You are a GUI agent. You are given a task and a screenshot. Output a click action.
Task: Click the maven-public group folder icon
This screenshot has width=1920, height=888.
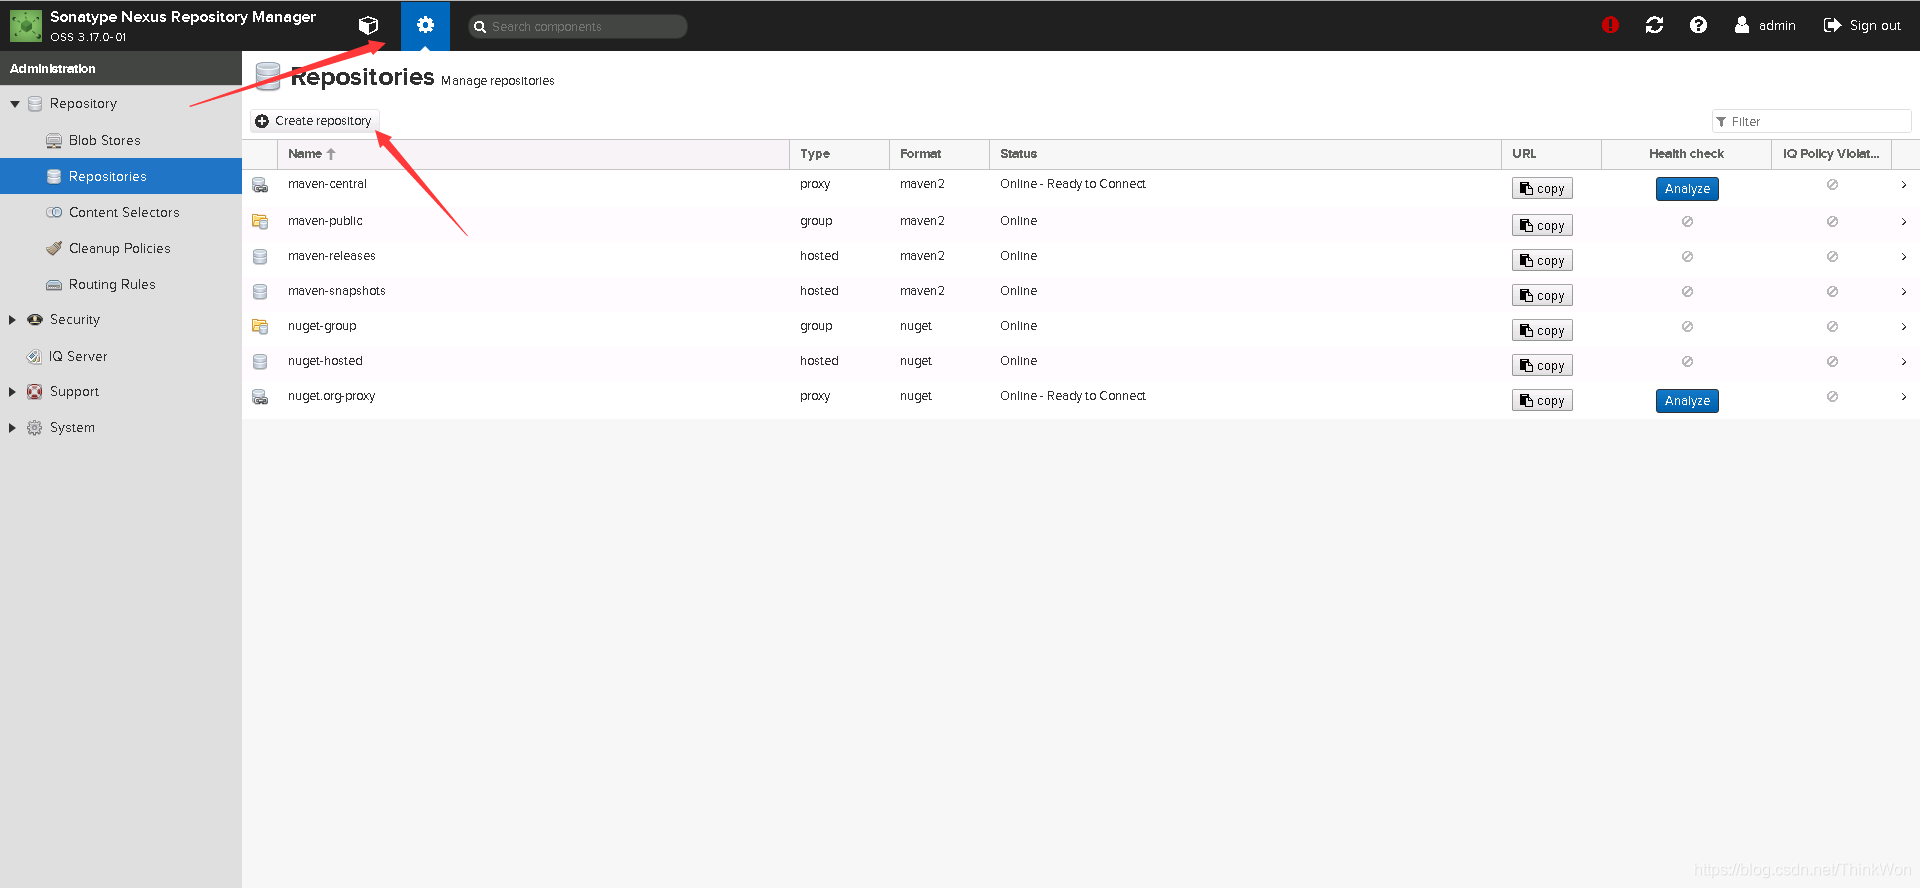point(260,221)
